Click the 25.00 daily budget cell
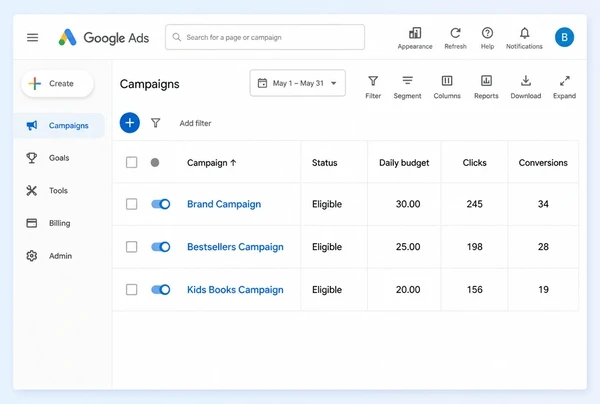 [408, 247]
